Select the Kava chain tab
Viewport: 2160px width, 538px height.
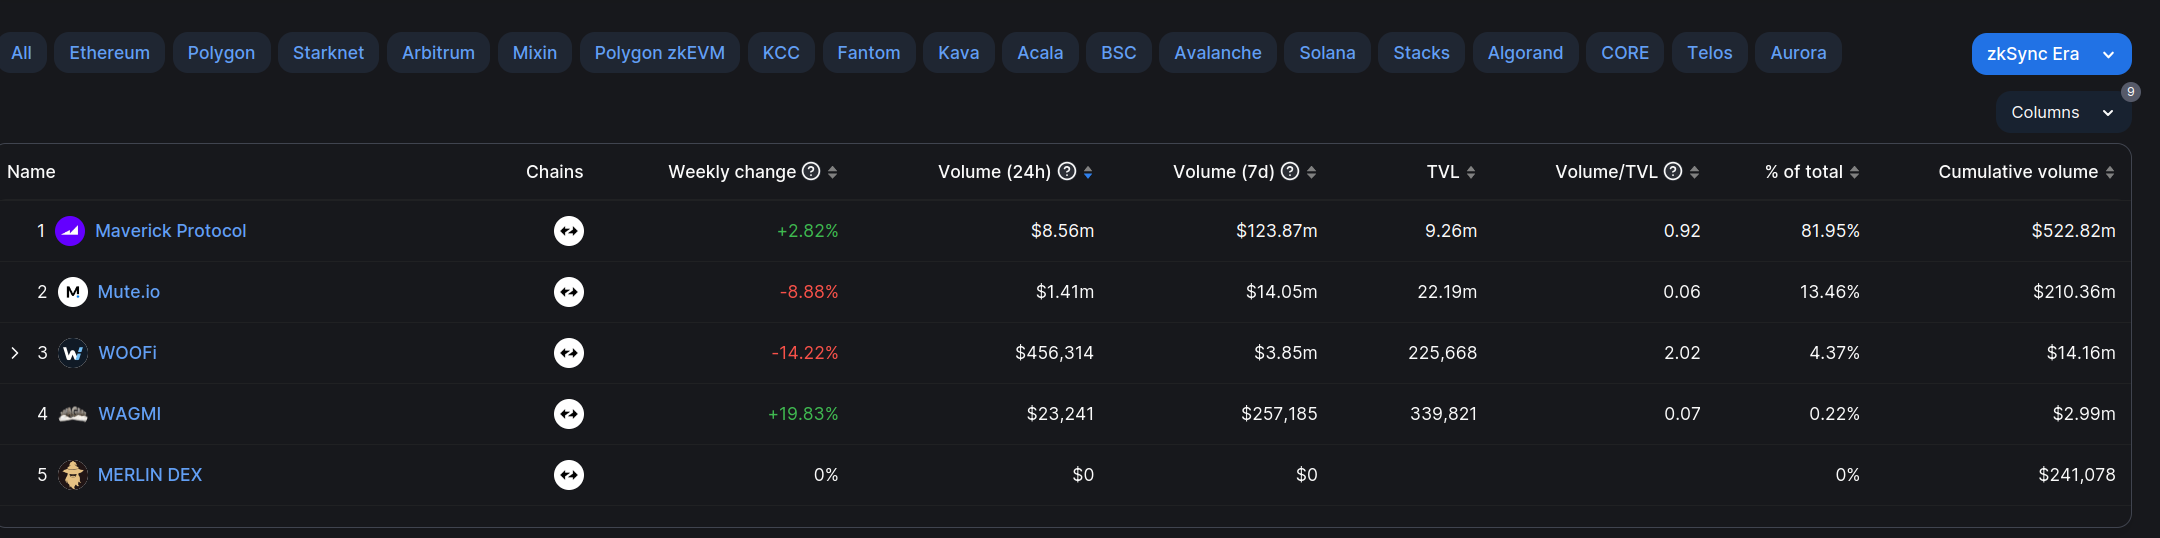959,53
